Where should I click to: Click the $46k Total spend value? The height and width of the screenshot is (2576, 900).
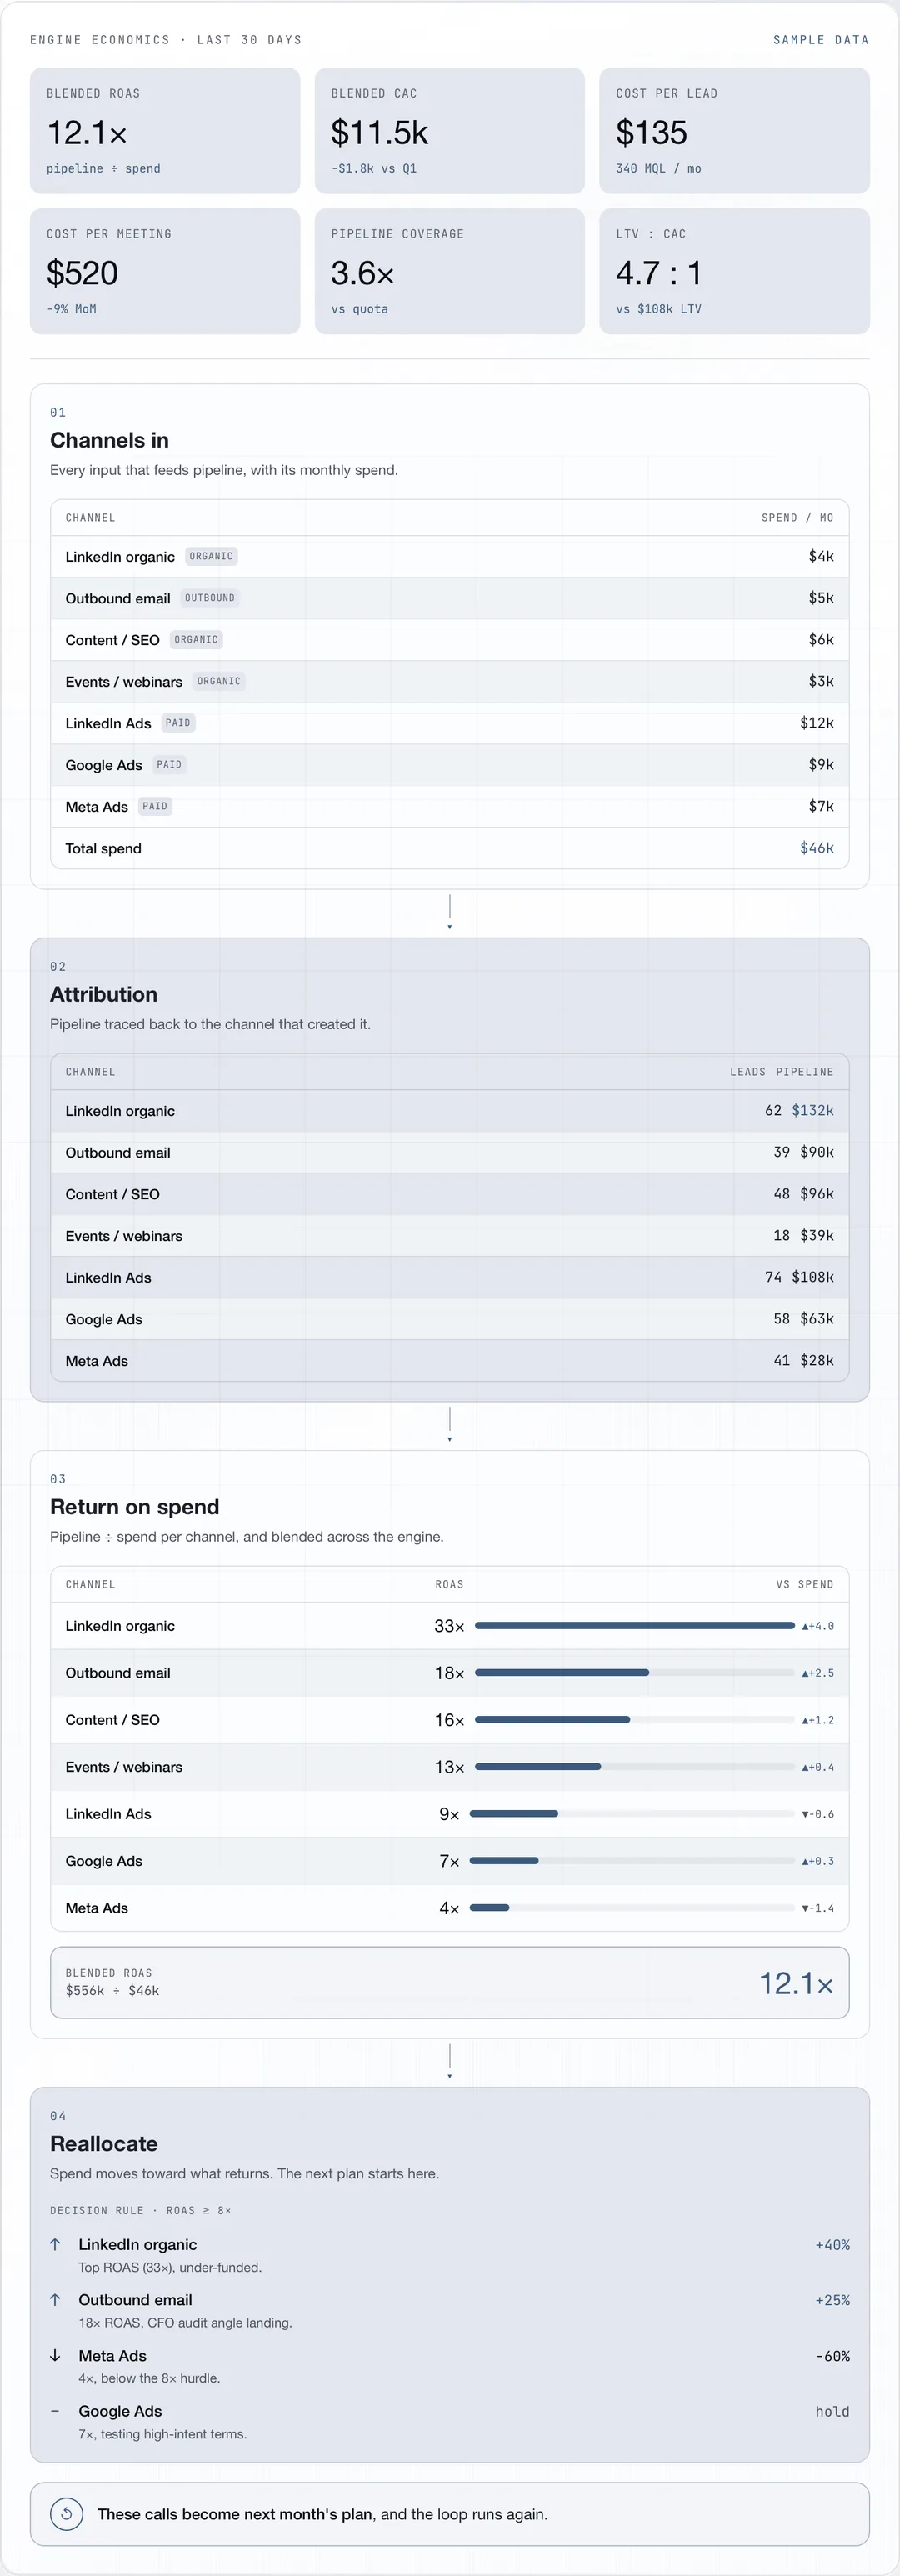(817, 848)
